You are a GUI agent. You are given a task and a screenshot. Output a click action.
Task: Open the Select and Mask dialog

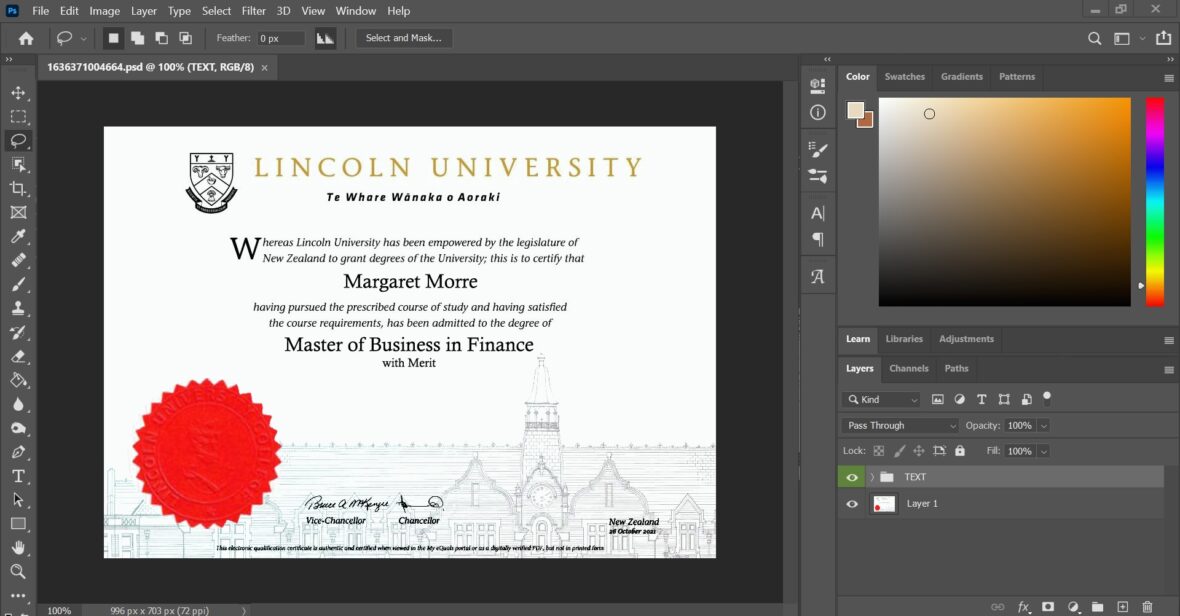coord(404,37)
